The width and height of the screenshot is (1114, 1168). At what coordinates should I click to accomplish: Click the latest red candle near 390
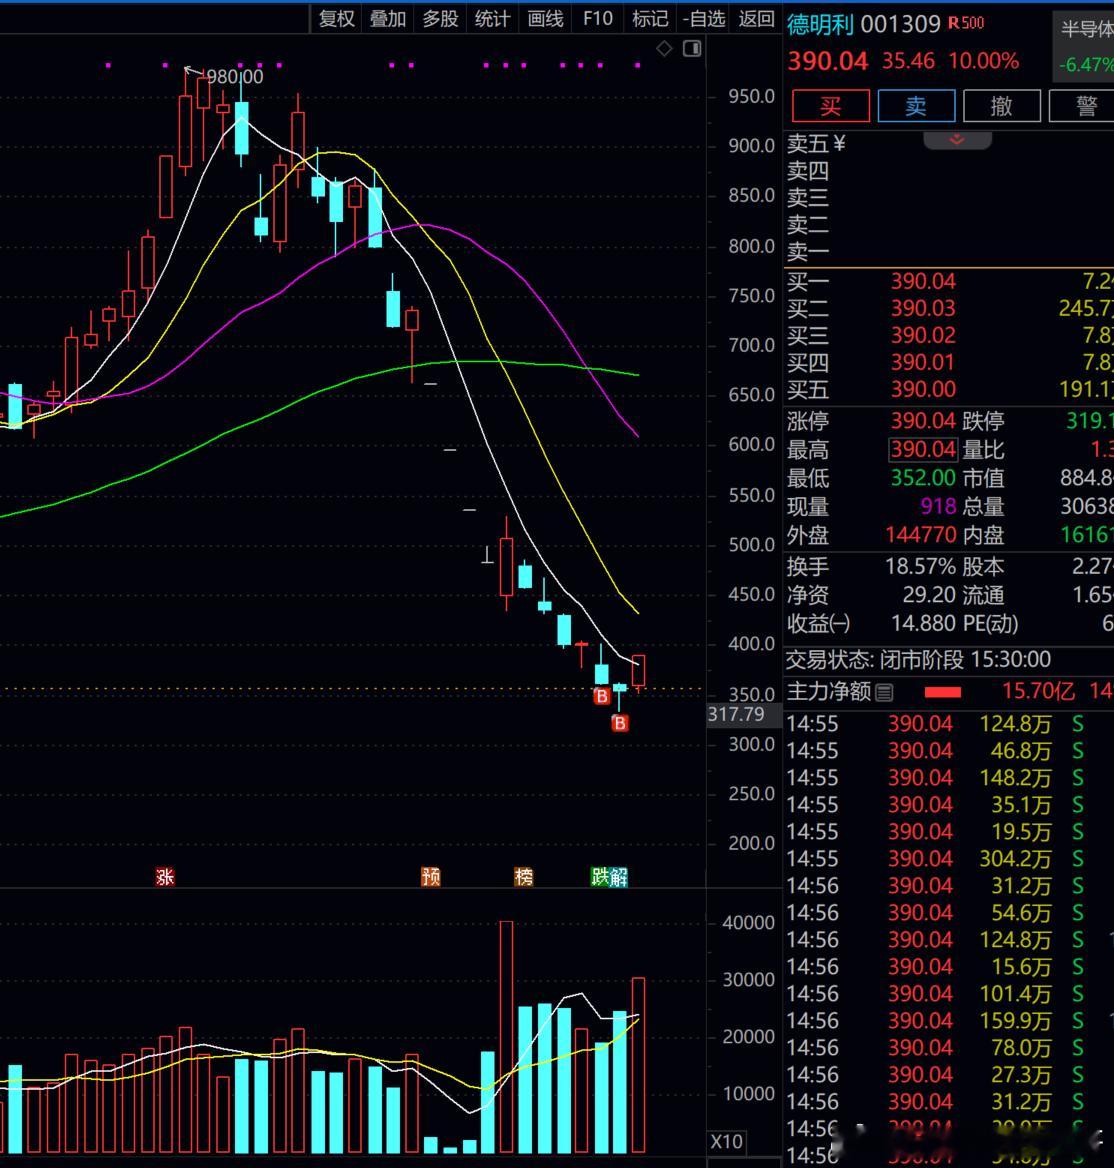pos(638,670)
